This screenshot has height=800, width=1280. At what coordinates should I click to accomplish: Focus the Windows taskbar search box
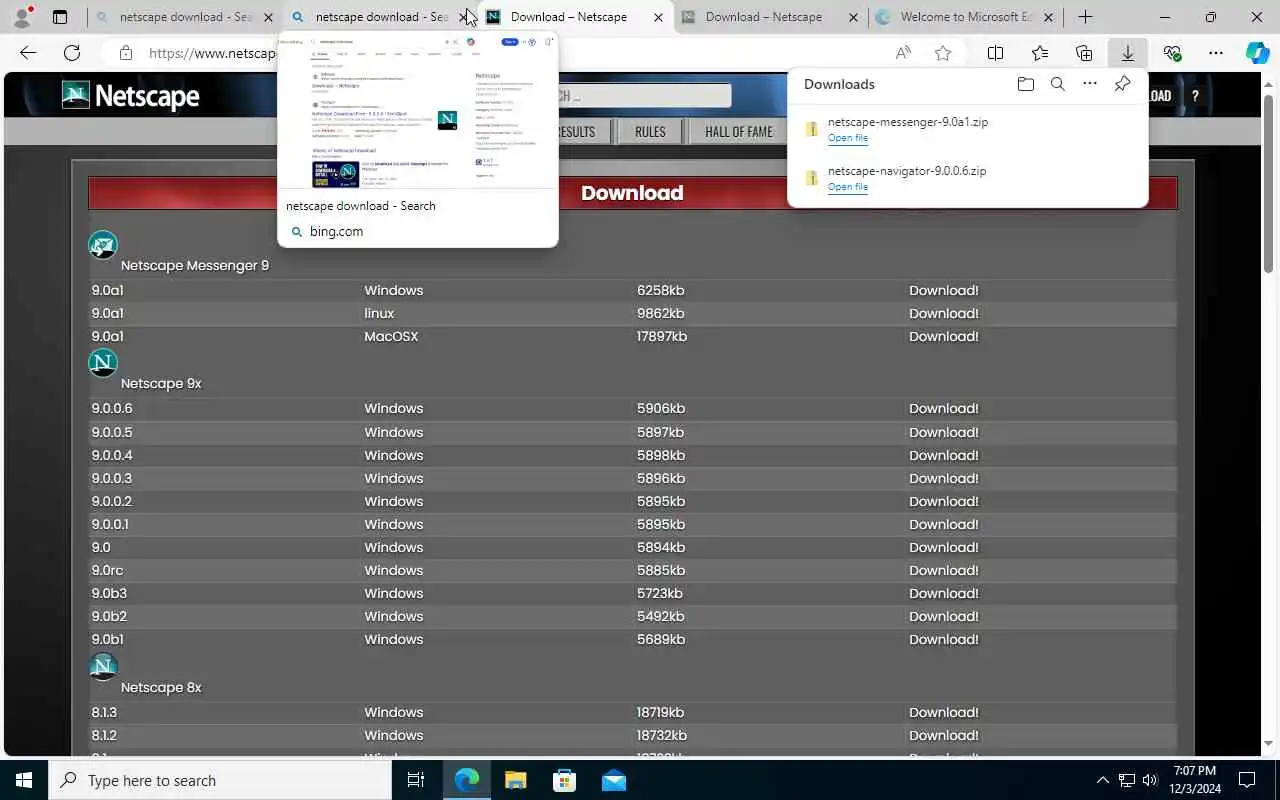pyautogui.click(x=220, y=780)
